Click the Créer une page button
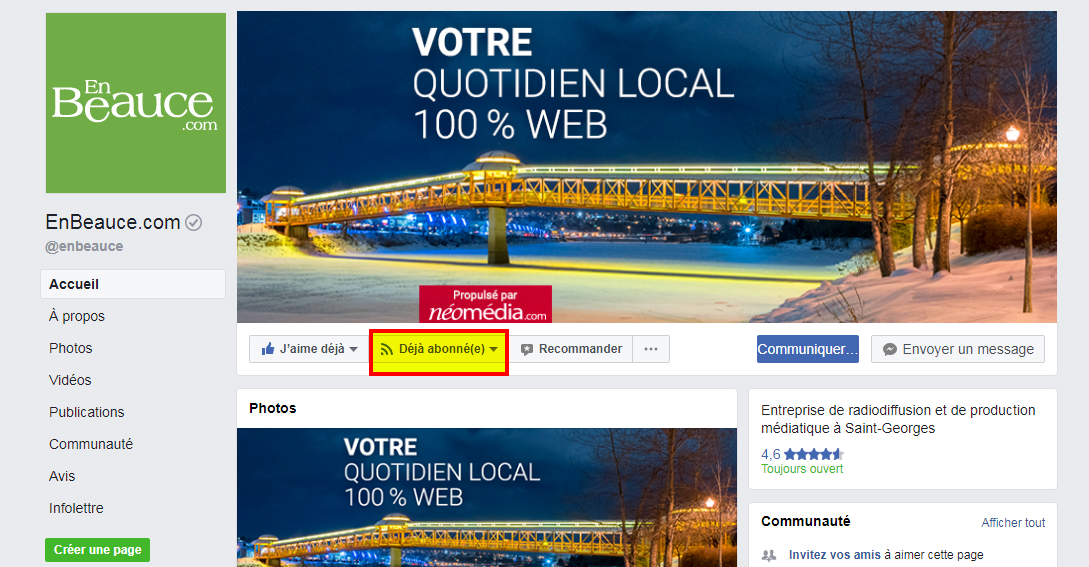Screen dimensions: 1089x567 click(97, 550)
